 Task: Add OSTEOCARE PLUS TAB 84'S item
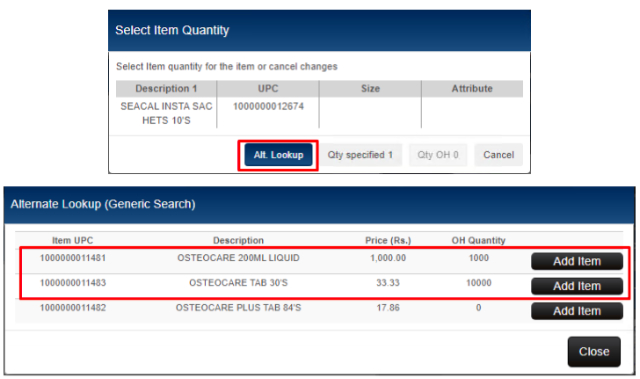[x=577, y=311]
